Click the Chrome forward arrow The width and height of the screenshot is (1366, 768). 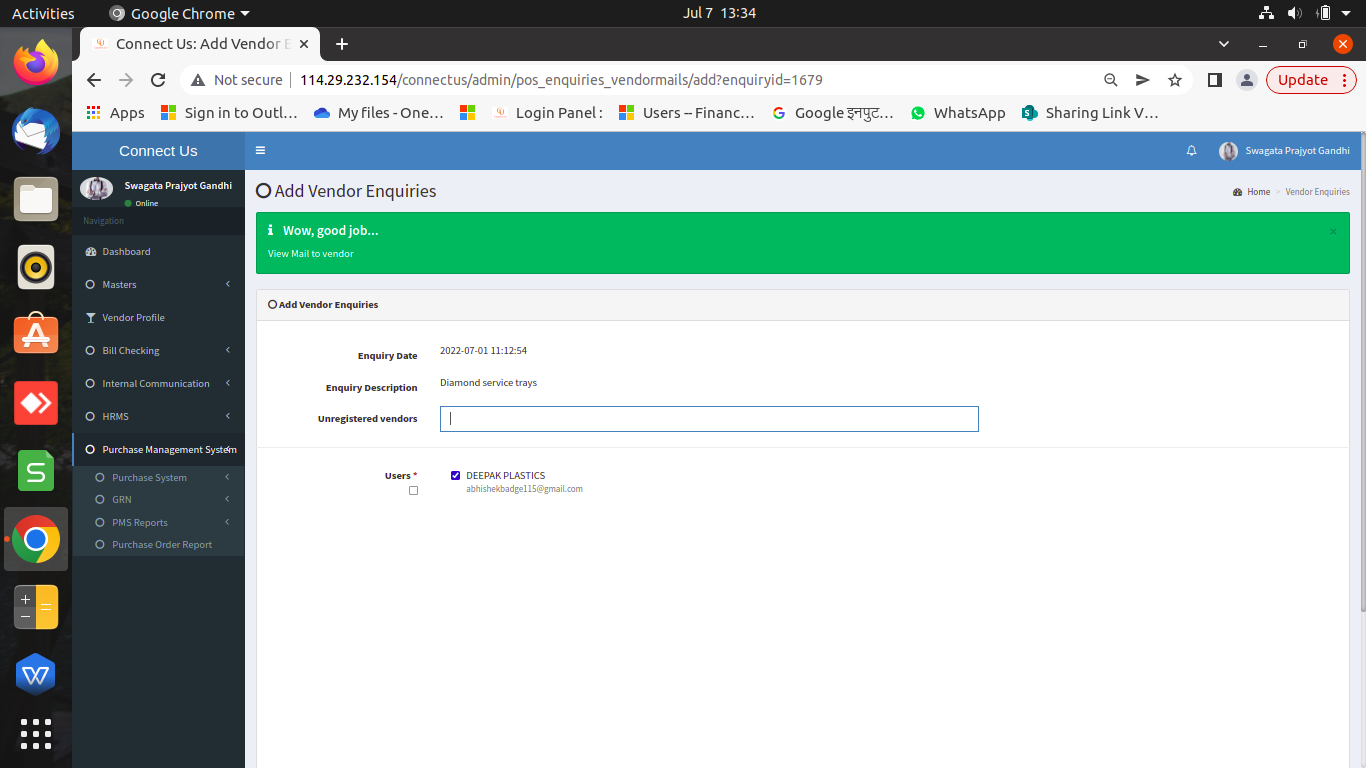click(x=126, y=80)
